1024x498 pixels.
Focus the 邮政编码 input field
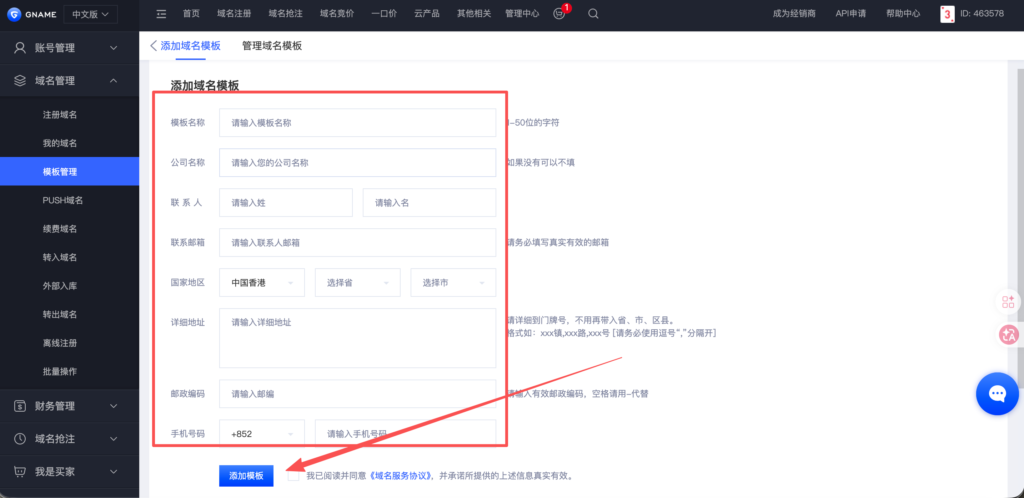coord(357,394)
